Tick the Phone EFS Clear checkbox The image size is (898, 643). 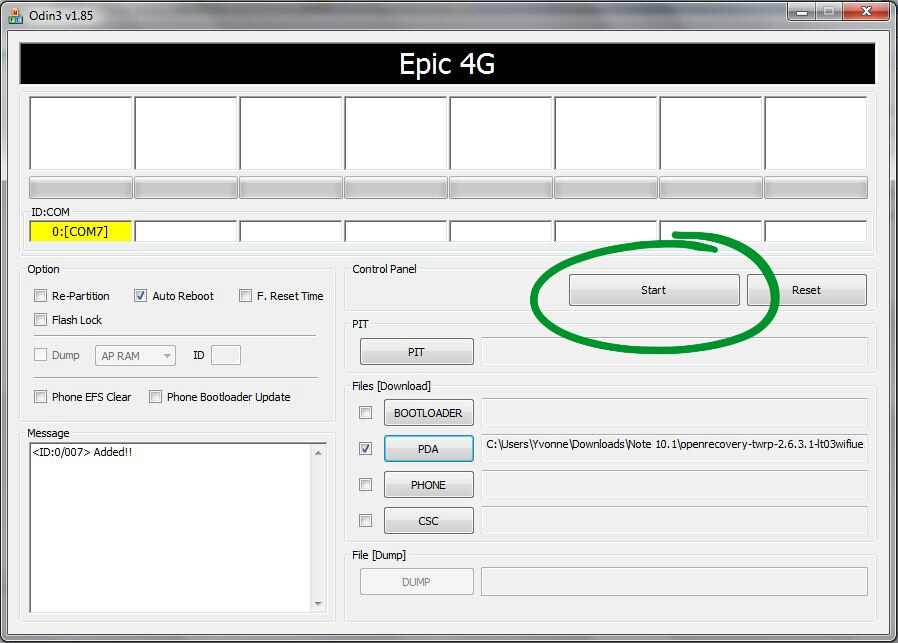point(40,396)
